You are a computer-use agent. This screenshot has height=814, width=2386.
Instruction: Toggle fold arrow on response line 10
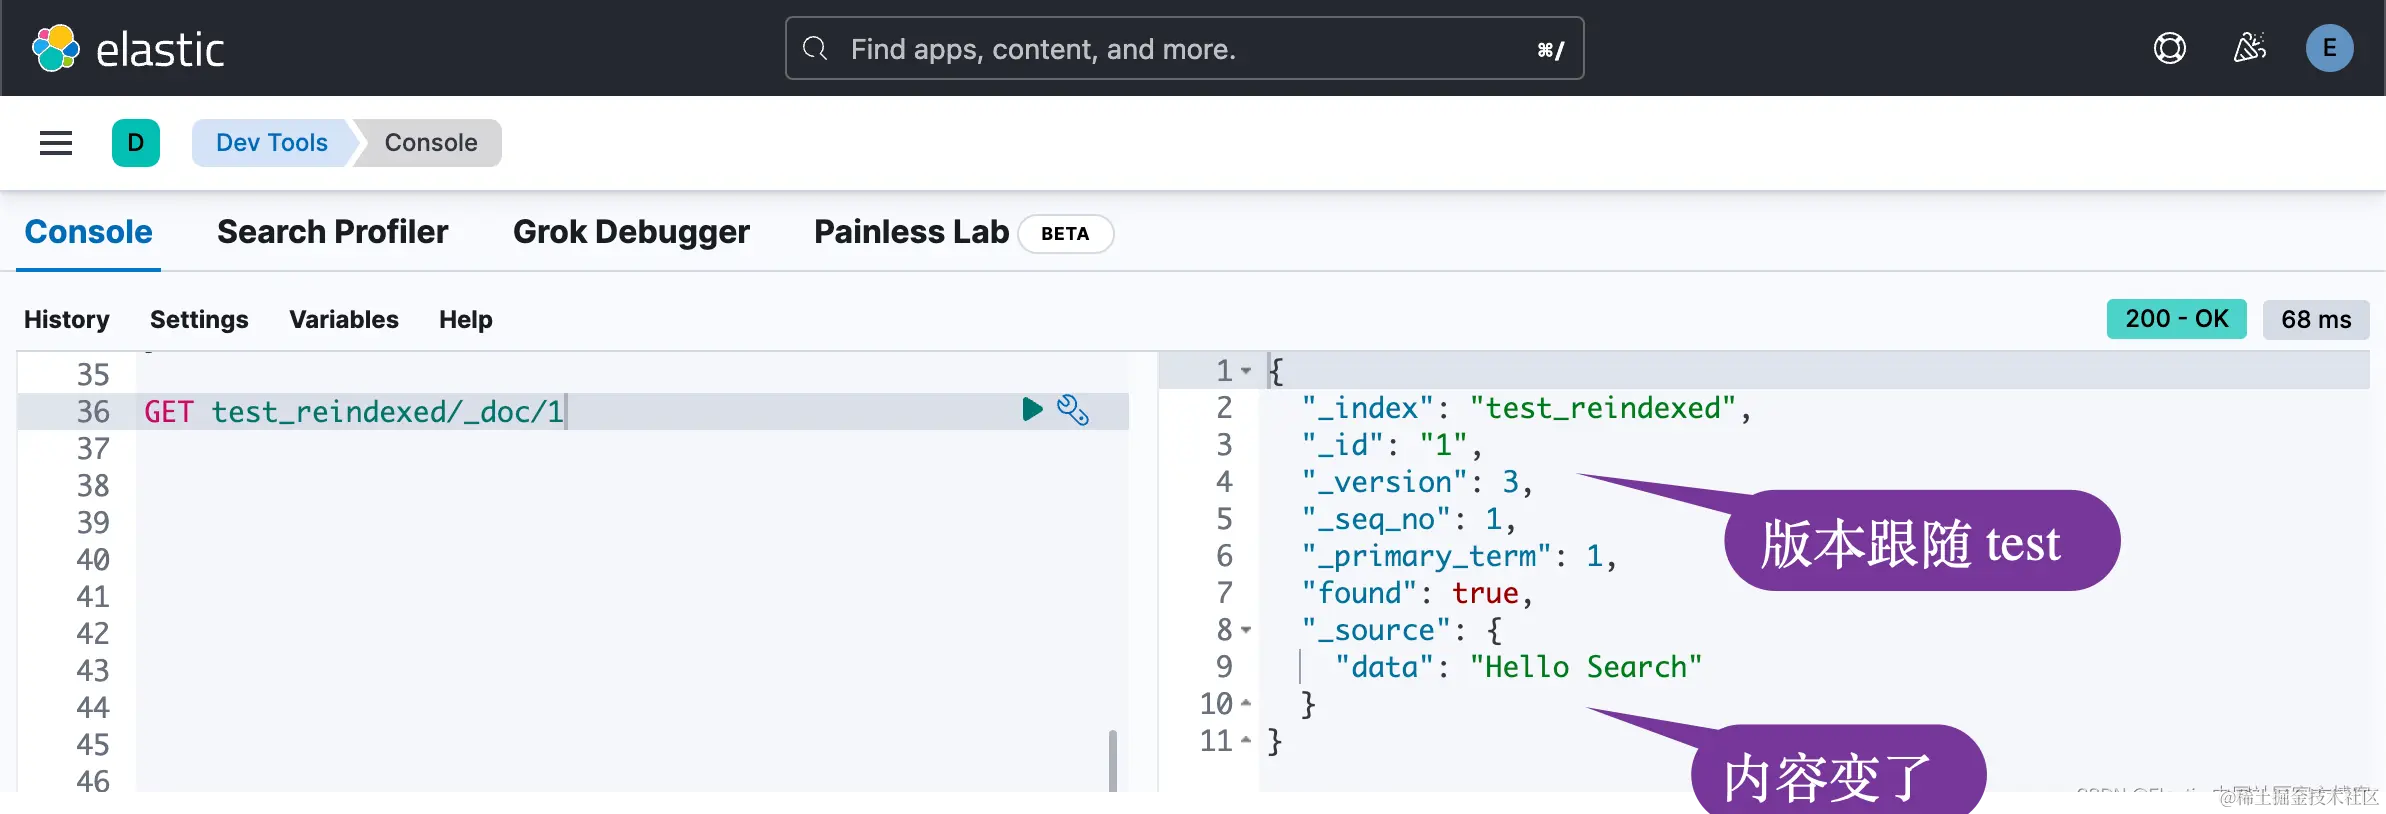[x=1246, y=704]
